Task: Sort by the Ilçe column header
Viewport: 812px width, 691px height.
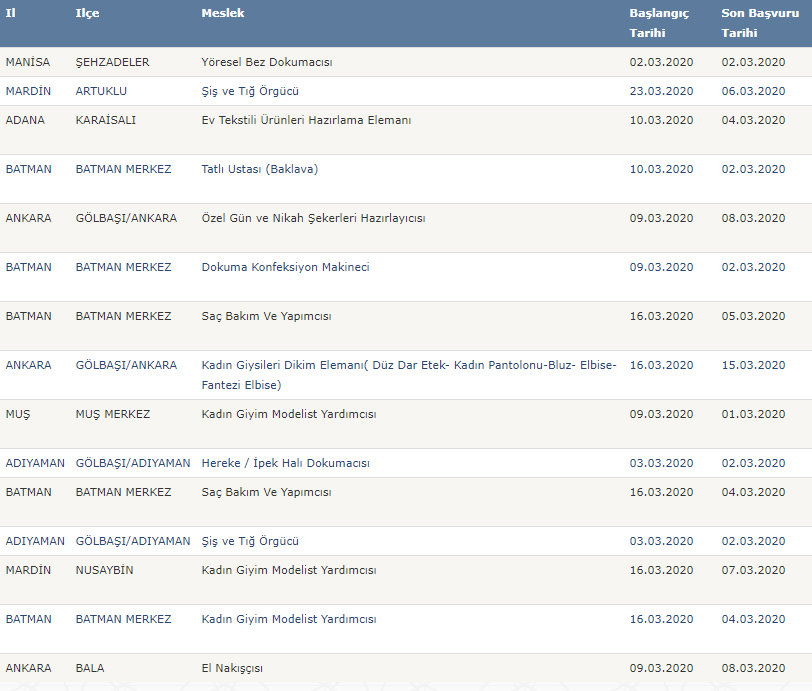Action: click(x=87, y=13)
